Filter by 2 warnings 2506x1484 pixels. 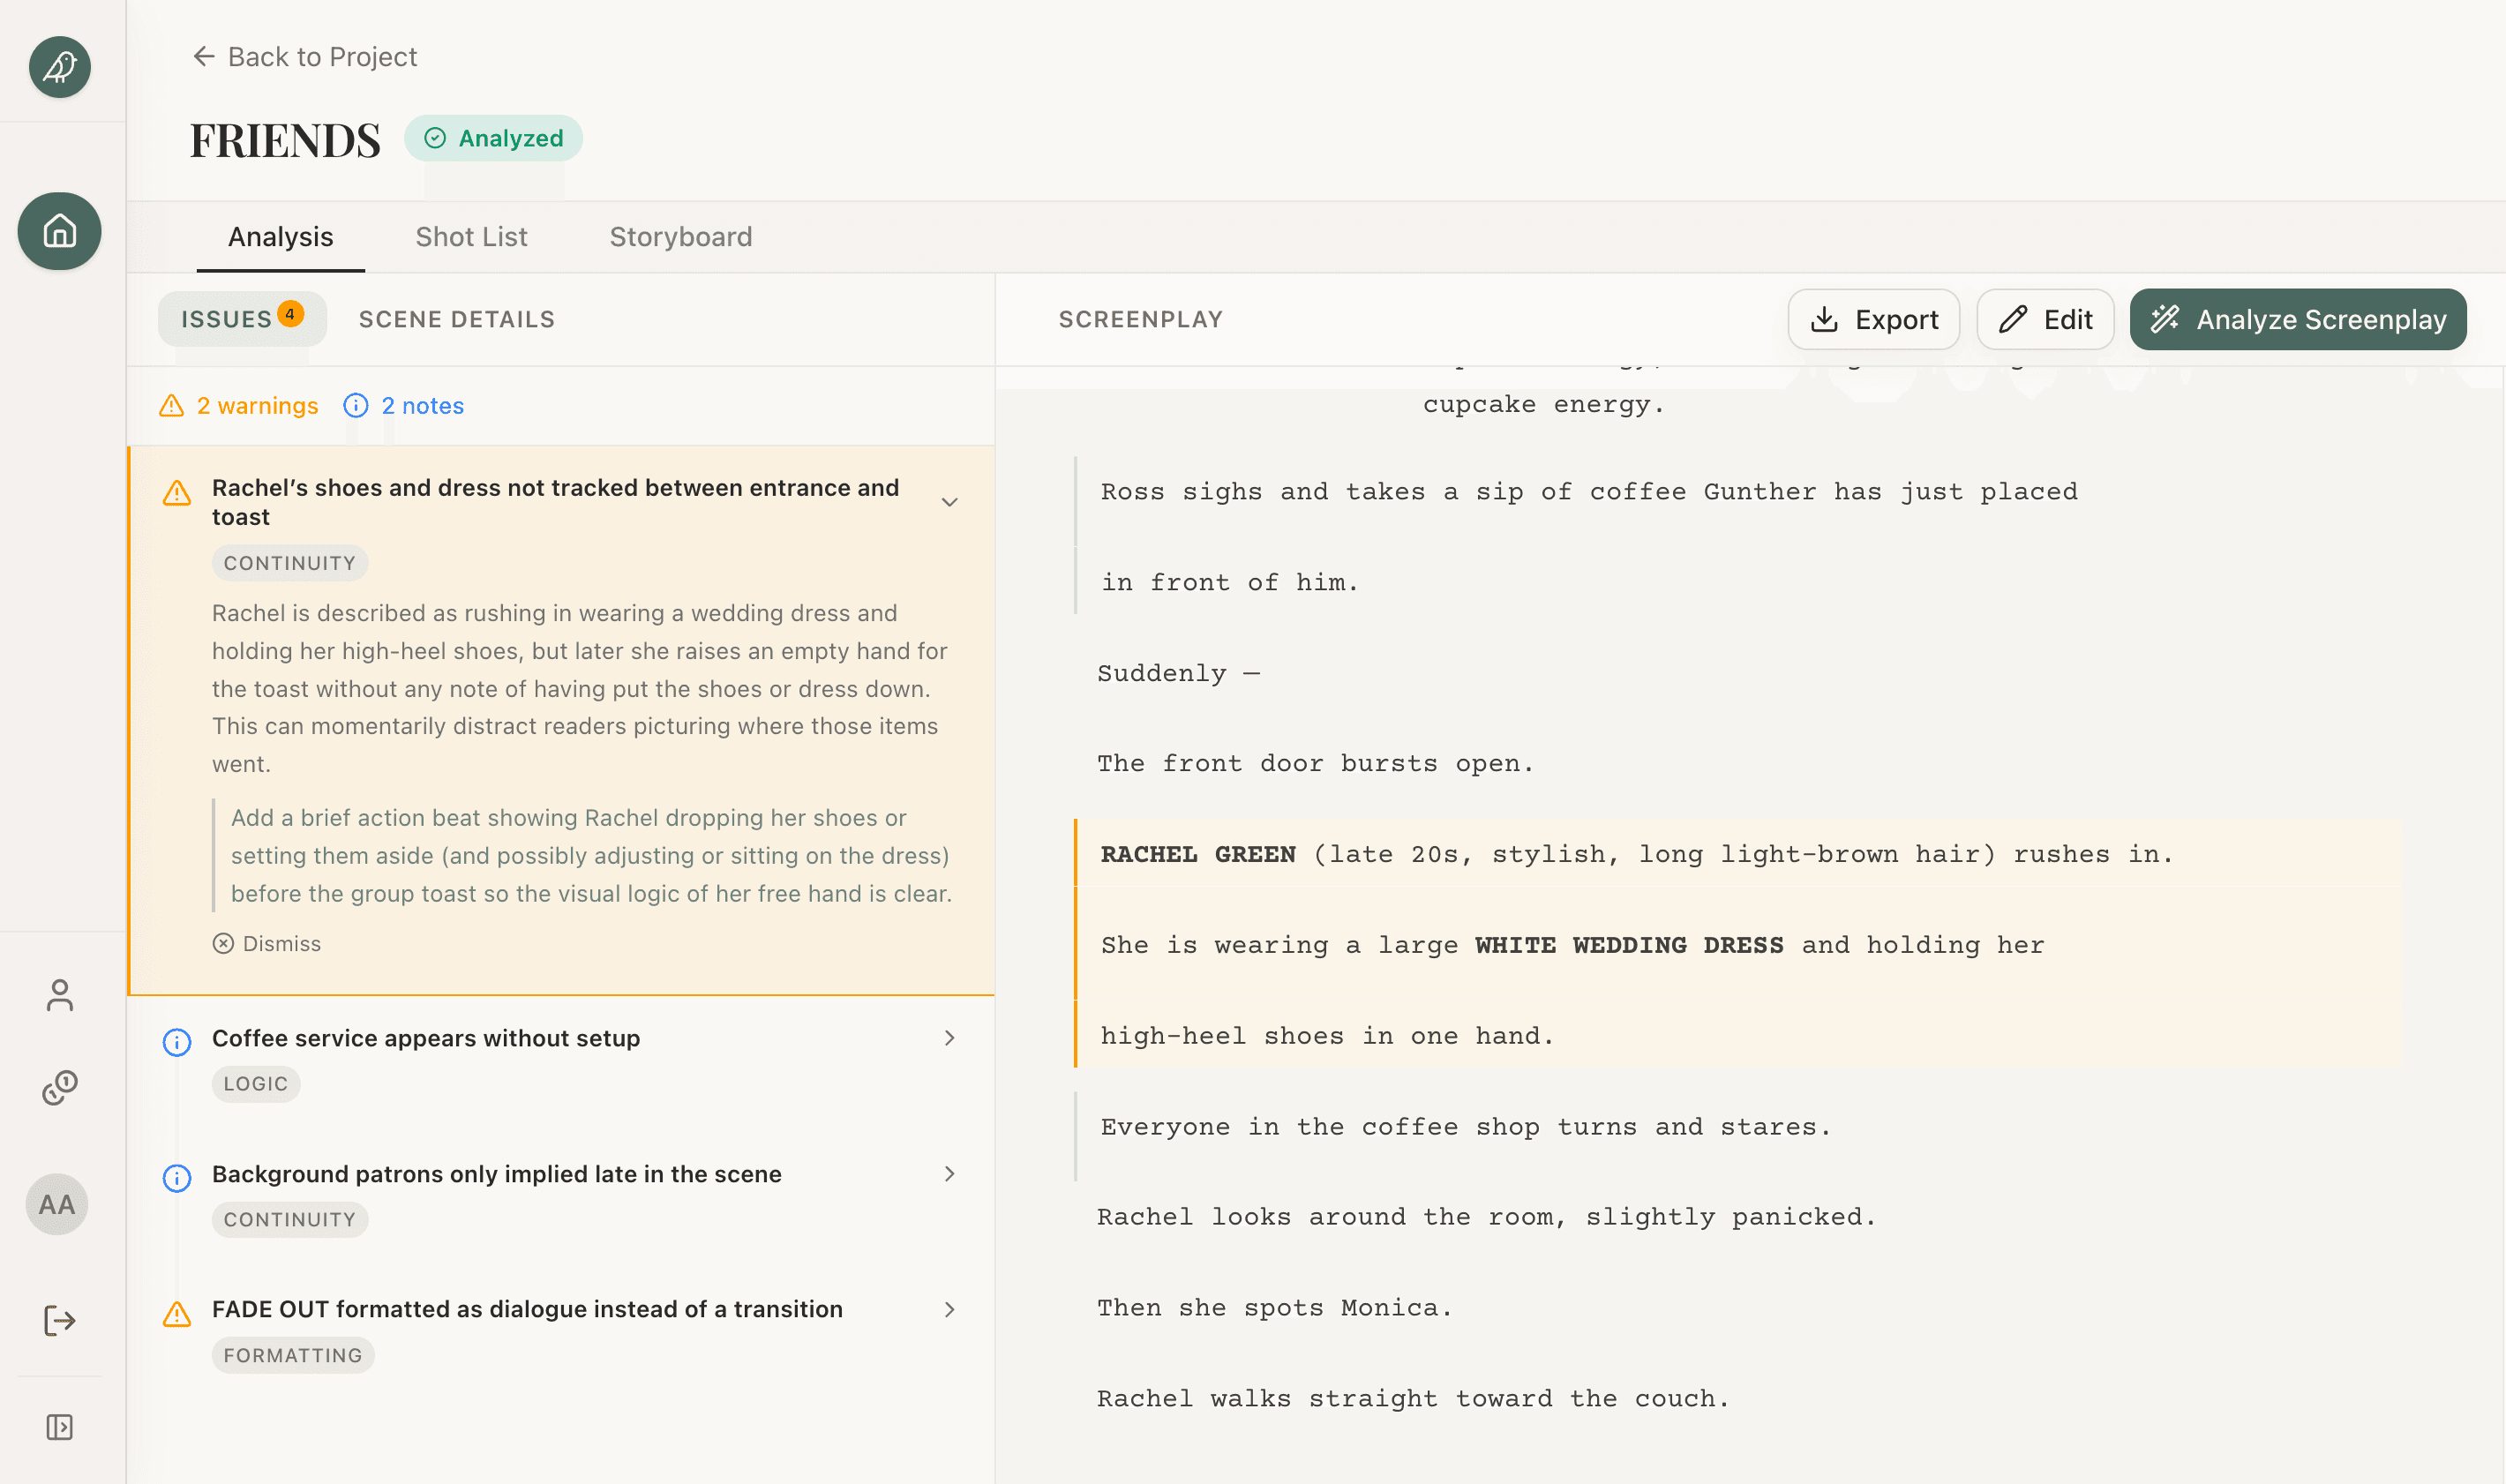(x=239, y=405)
